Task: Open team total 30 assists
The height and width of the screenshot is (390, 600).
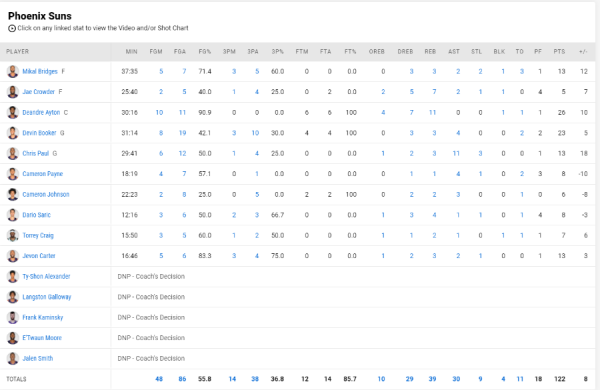Action: coord(456,379)
